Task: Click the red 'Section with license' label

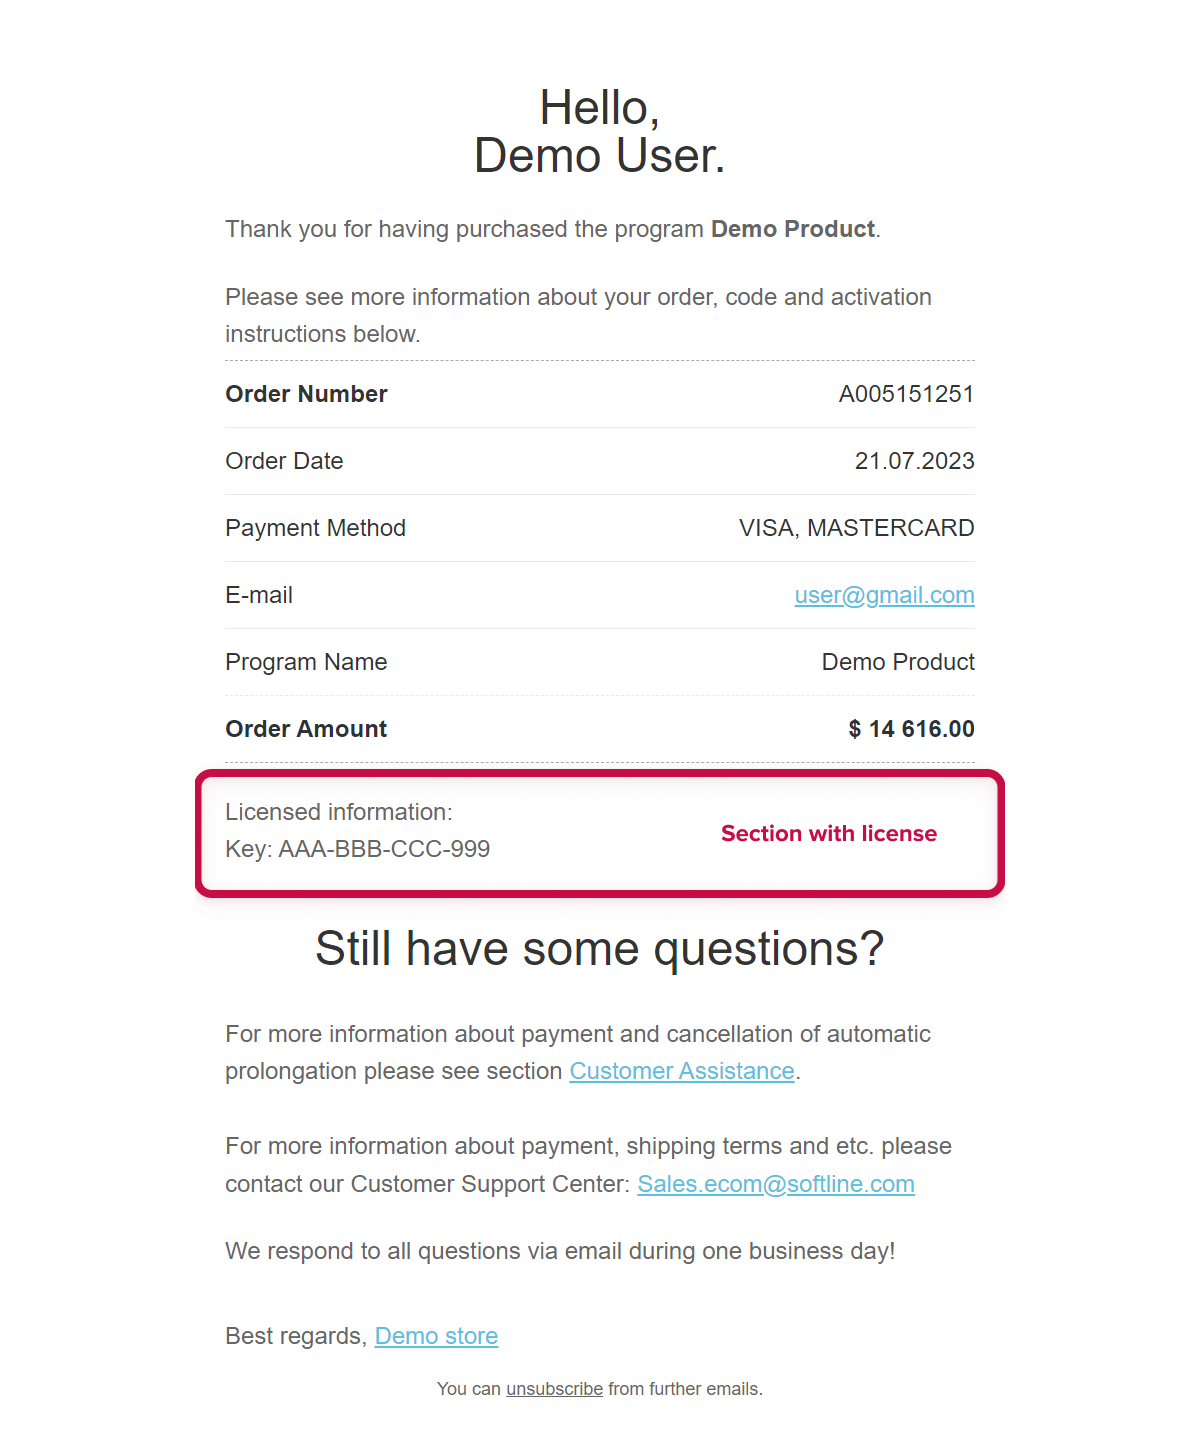Action: pyautogui.click(x=829, y=834)
